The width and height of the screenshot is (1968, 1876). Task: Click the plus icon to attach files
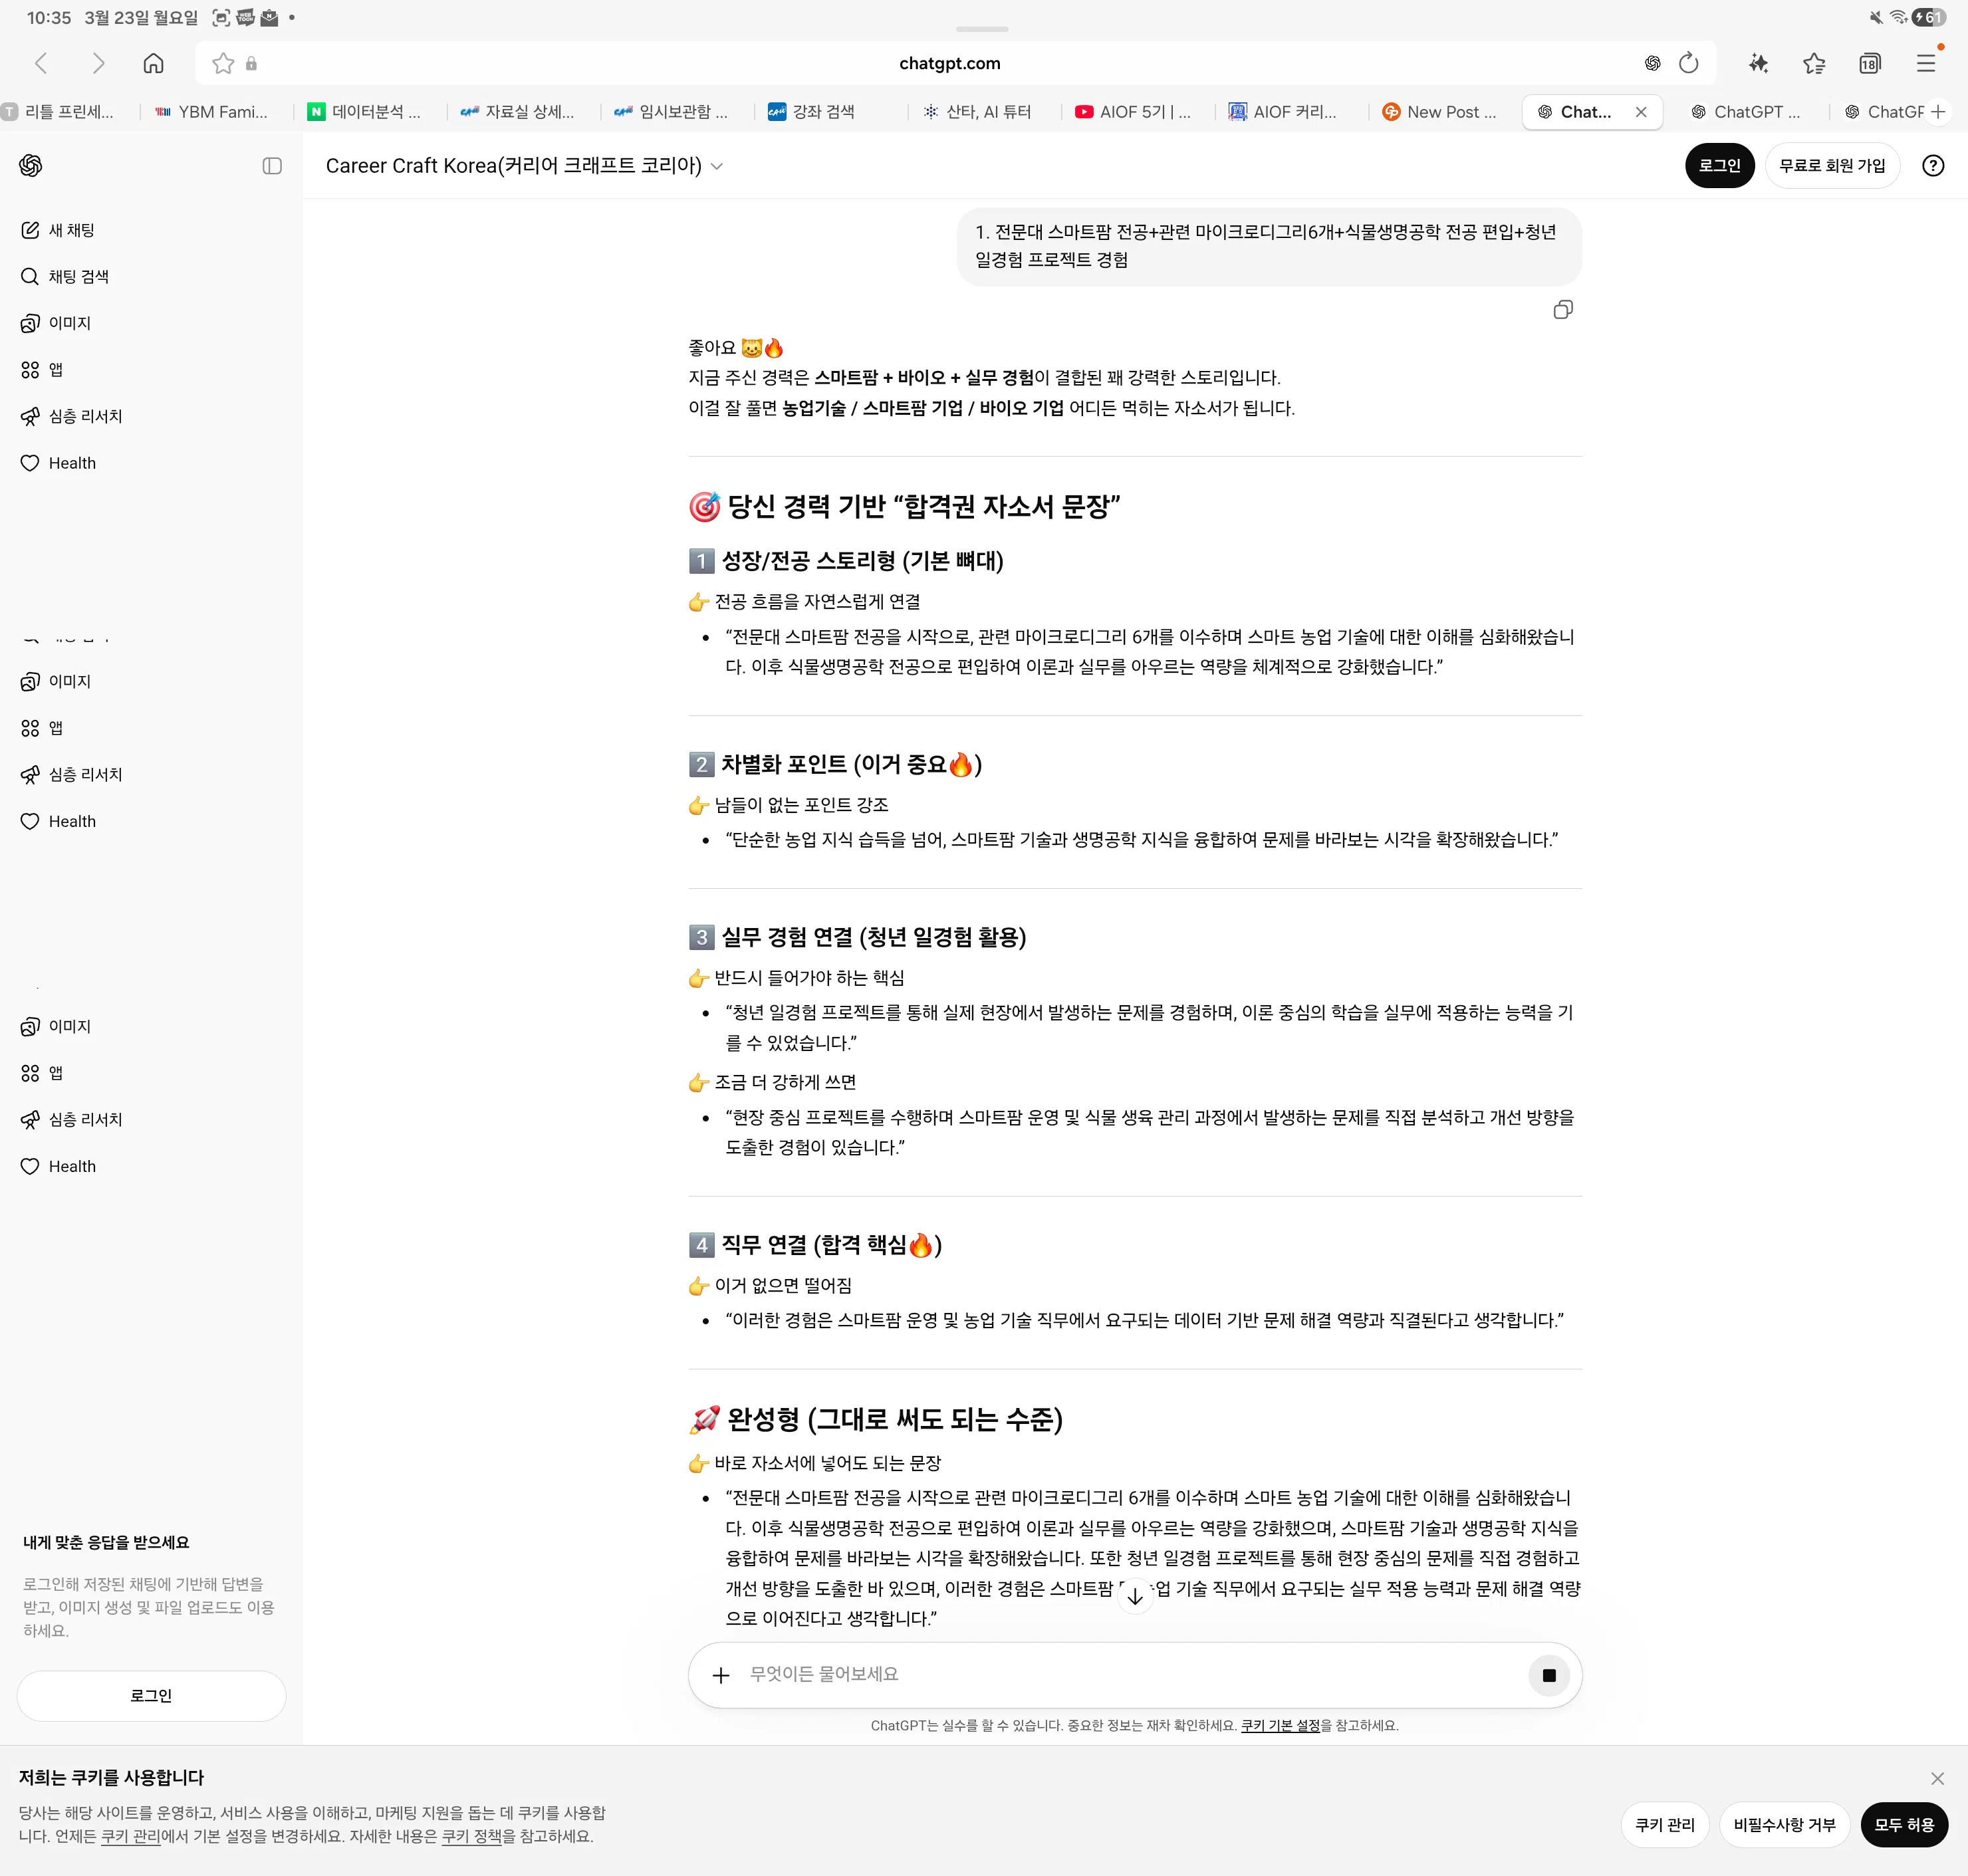coord(720,1674)
